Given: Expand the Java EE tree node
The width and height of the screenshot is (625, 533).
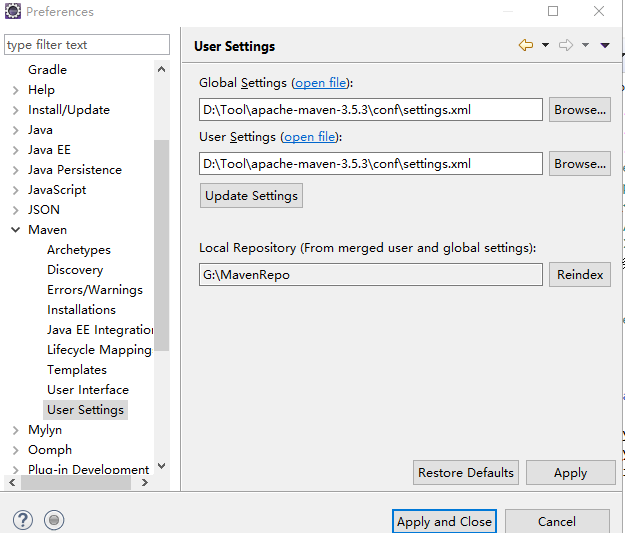Looking at the screenshot, I should pyautogui.click(x=16, y=150).
